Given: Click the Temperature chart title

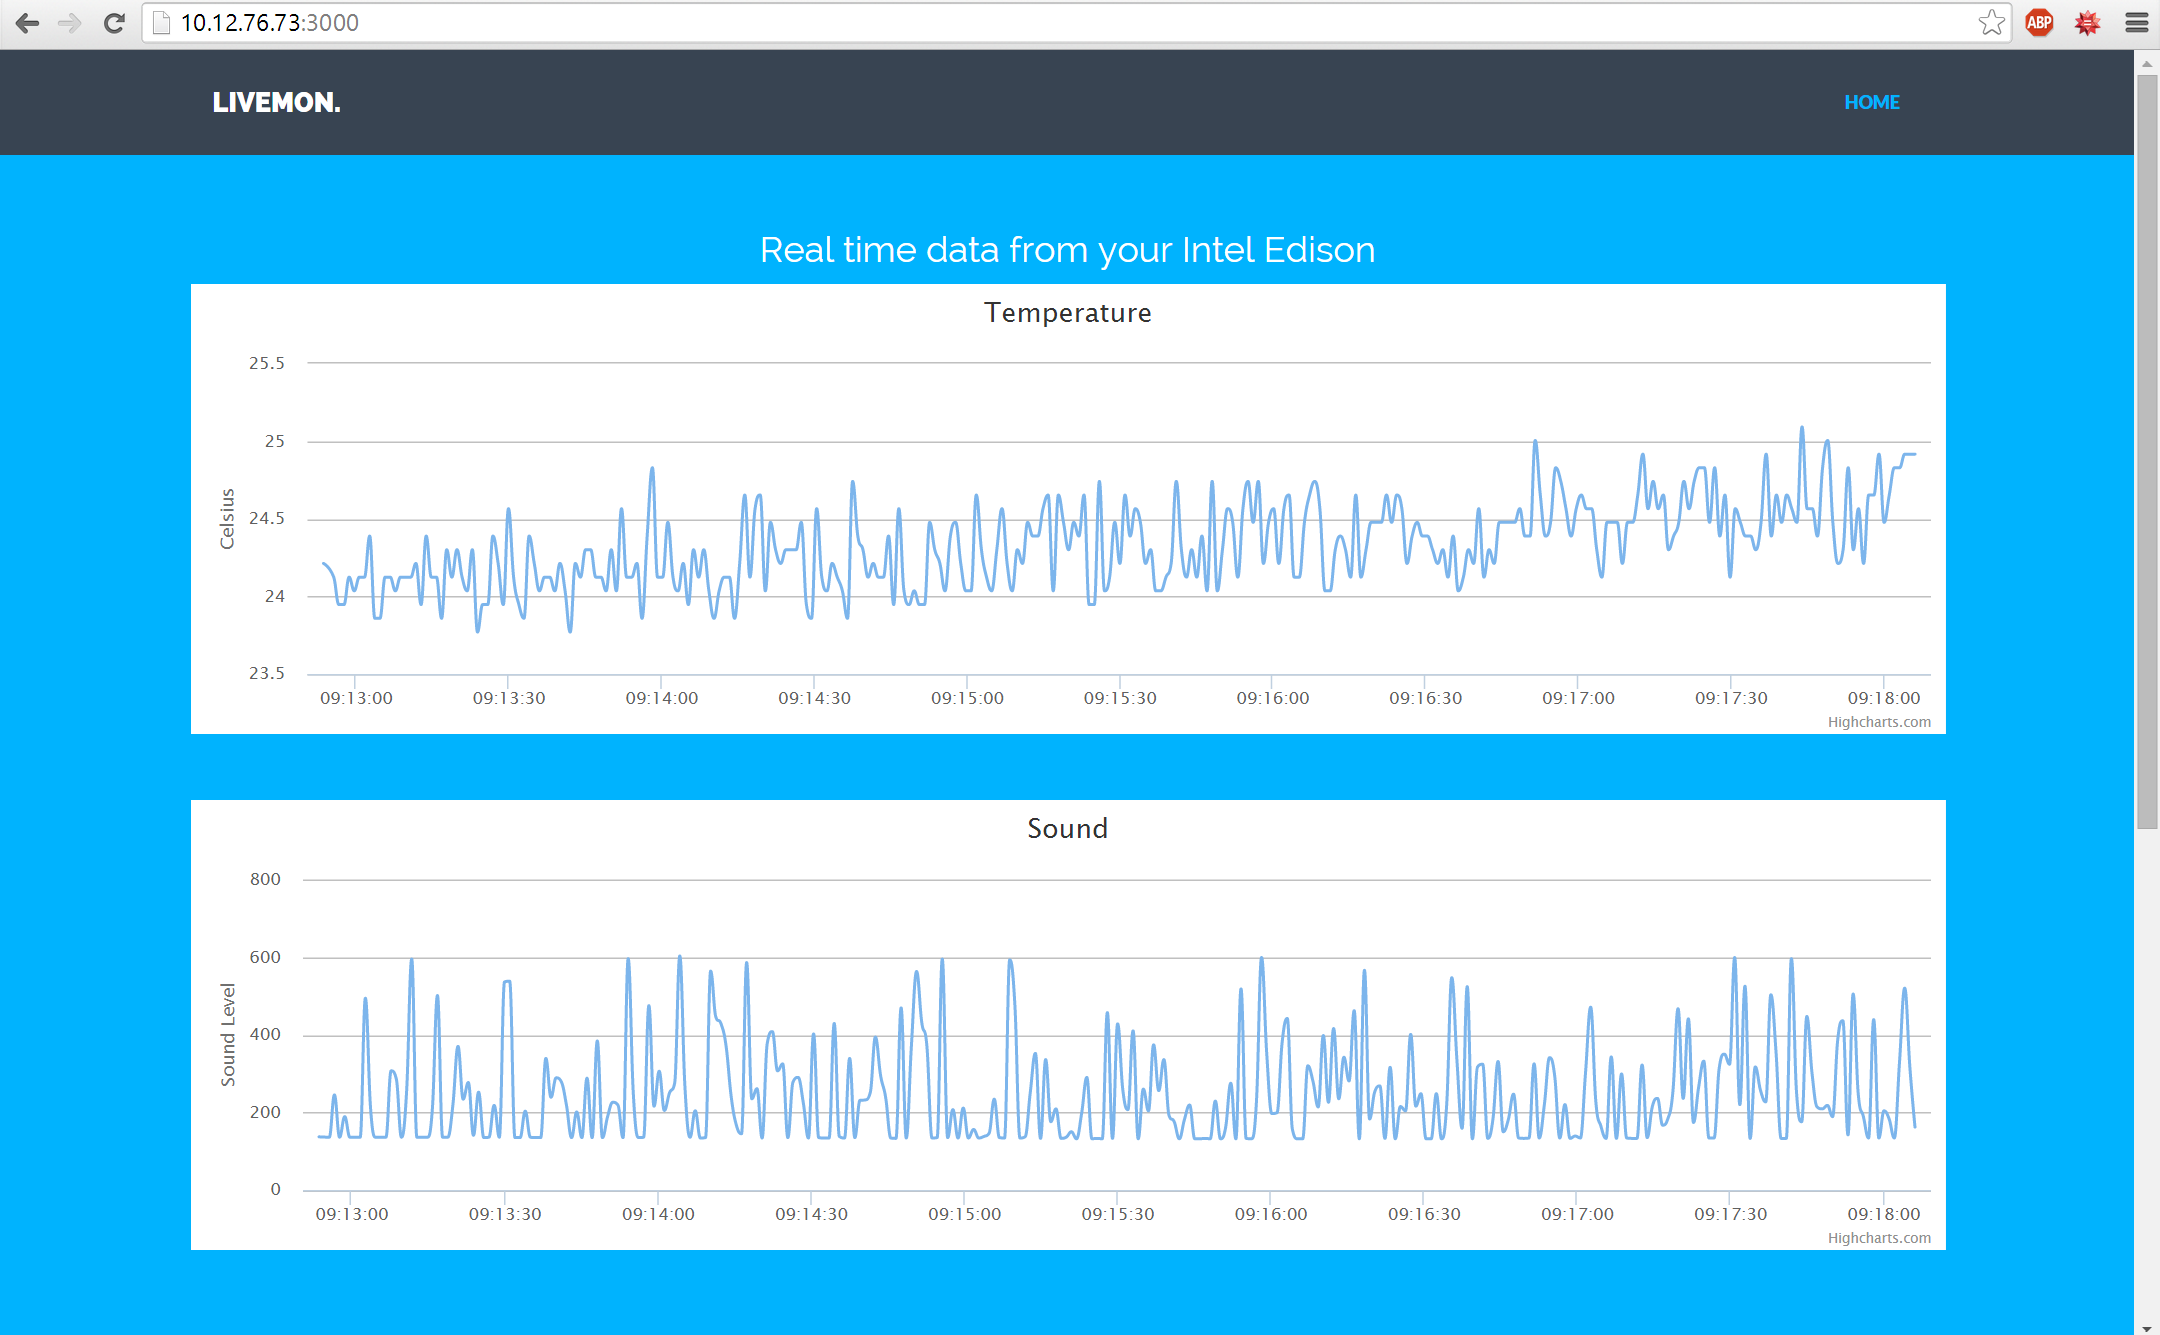Looking at the screenshot, I should [1067, 313].
